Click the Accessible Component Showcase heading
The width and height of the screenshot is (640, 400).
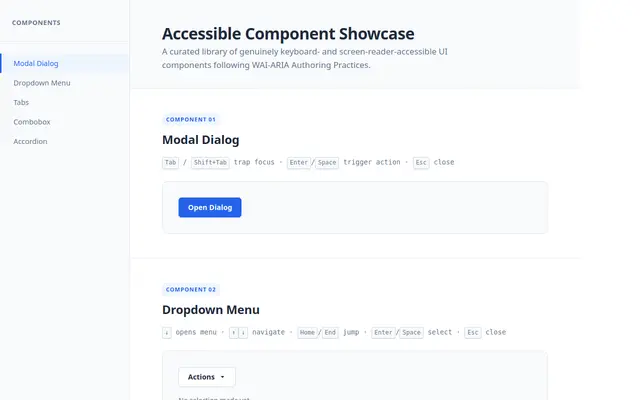[288, 33]
